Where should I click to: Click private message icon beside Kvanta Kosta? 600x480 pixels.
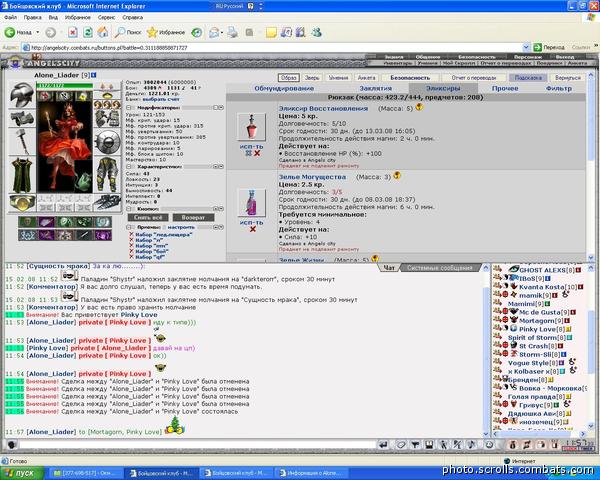click(497, 286)
